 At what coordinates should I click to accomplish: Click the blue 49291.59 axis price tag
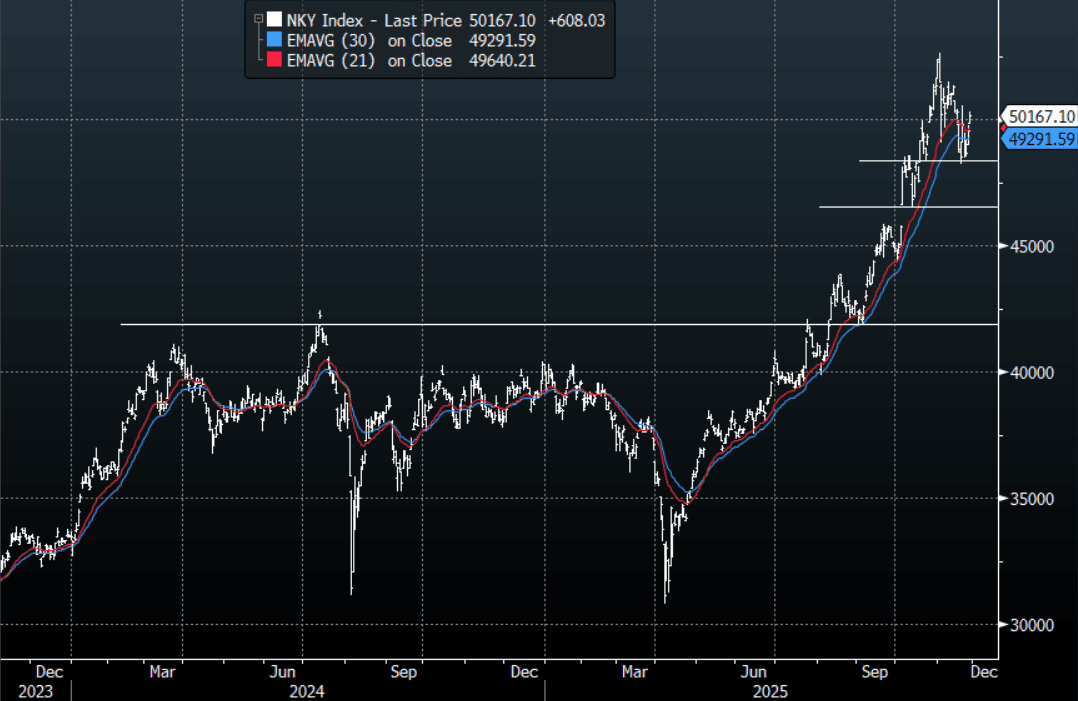point(1041,140)
